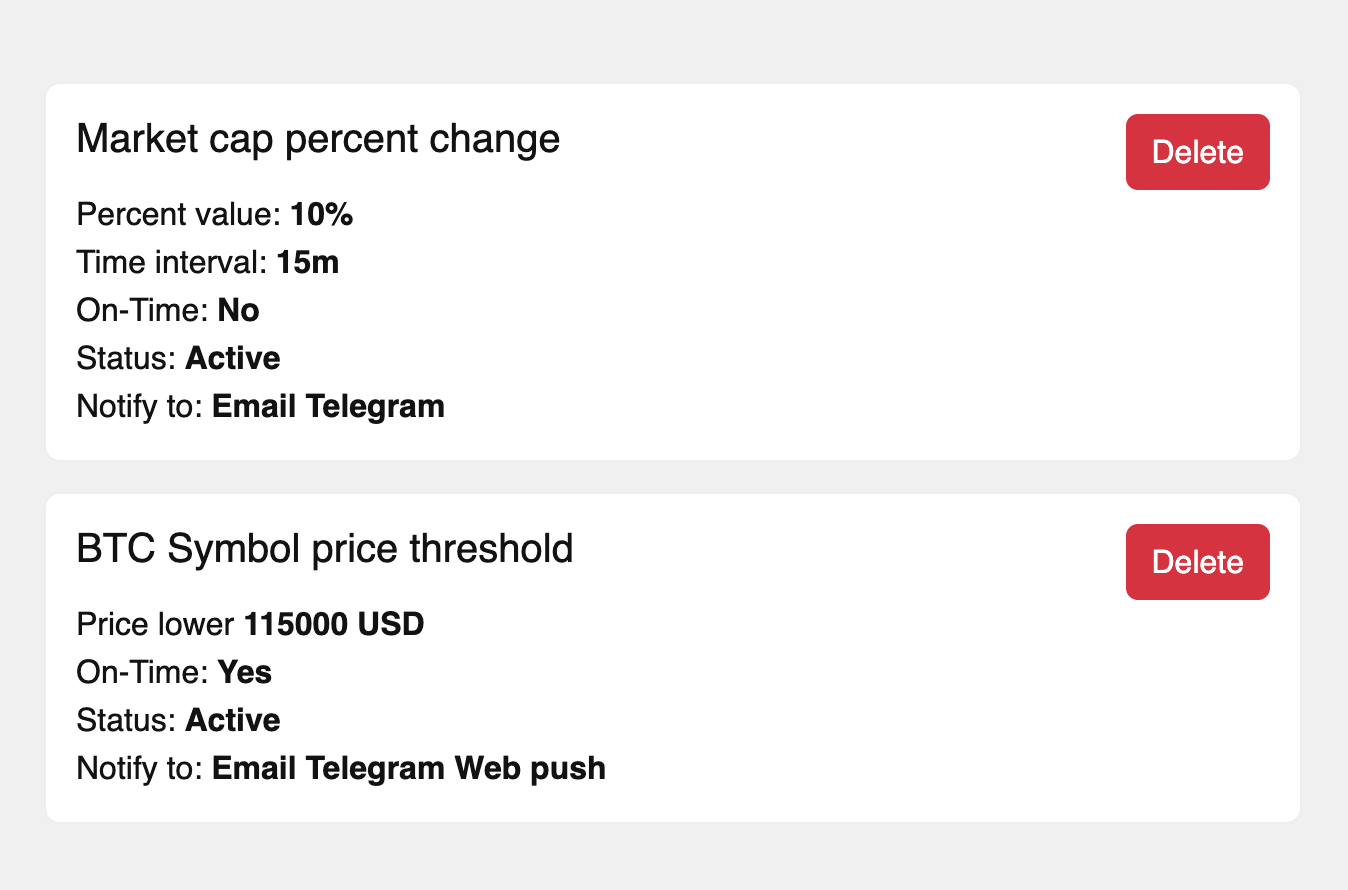This screenshot has width=1348, height=890.
Task: Click the BTC Symbol price threshold heading
Action: 325,548
